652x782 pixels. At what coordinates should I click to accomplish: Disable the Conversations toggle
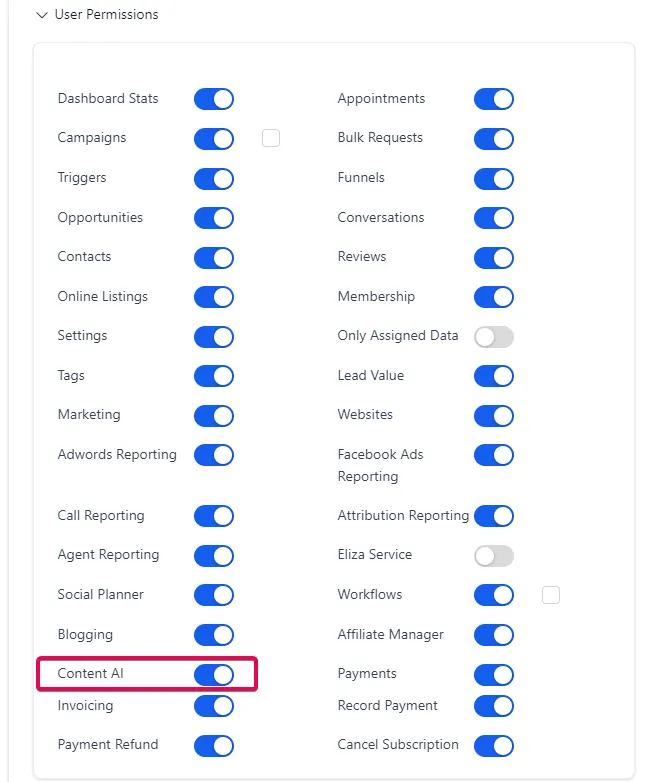(x=494, y=218)
